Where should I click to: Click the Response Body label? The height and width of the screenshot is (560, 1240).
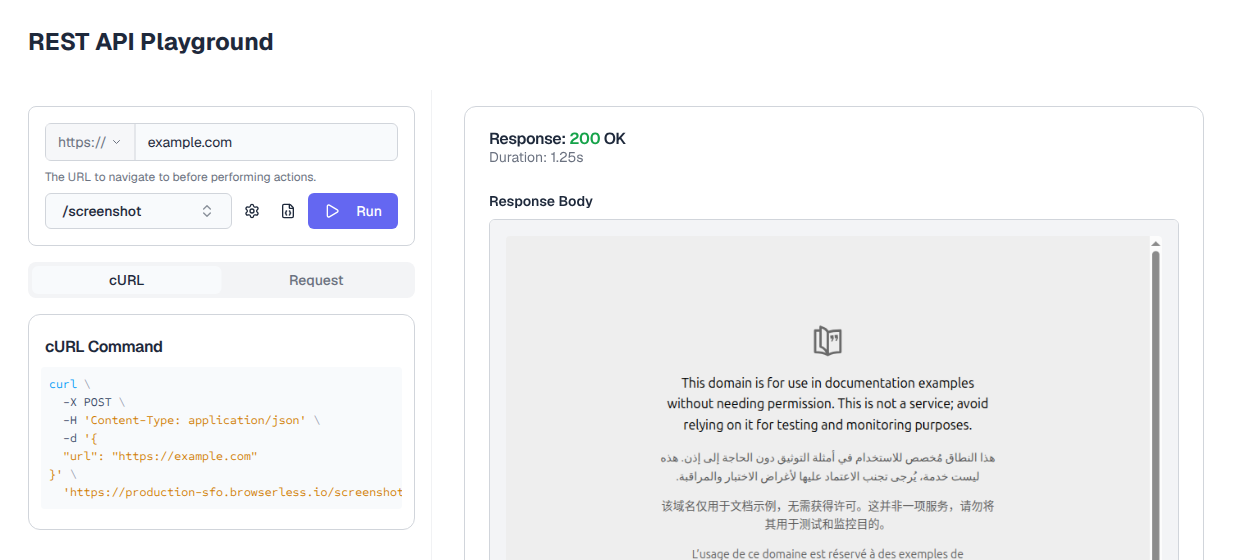541,201
